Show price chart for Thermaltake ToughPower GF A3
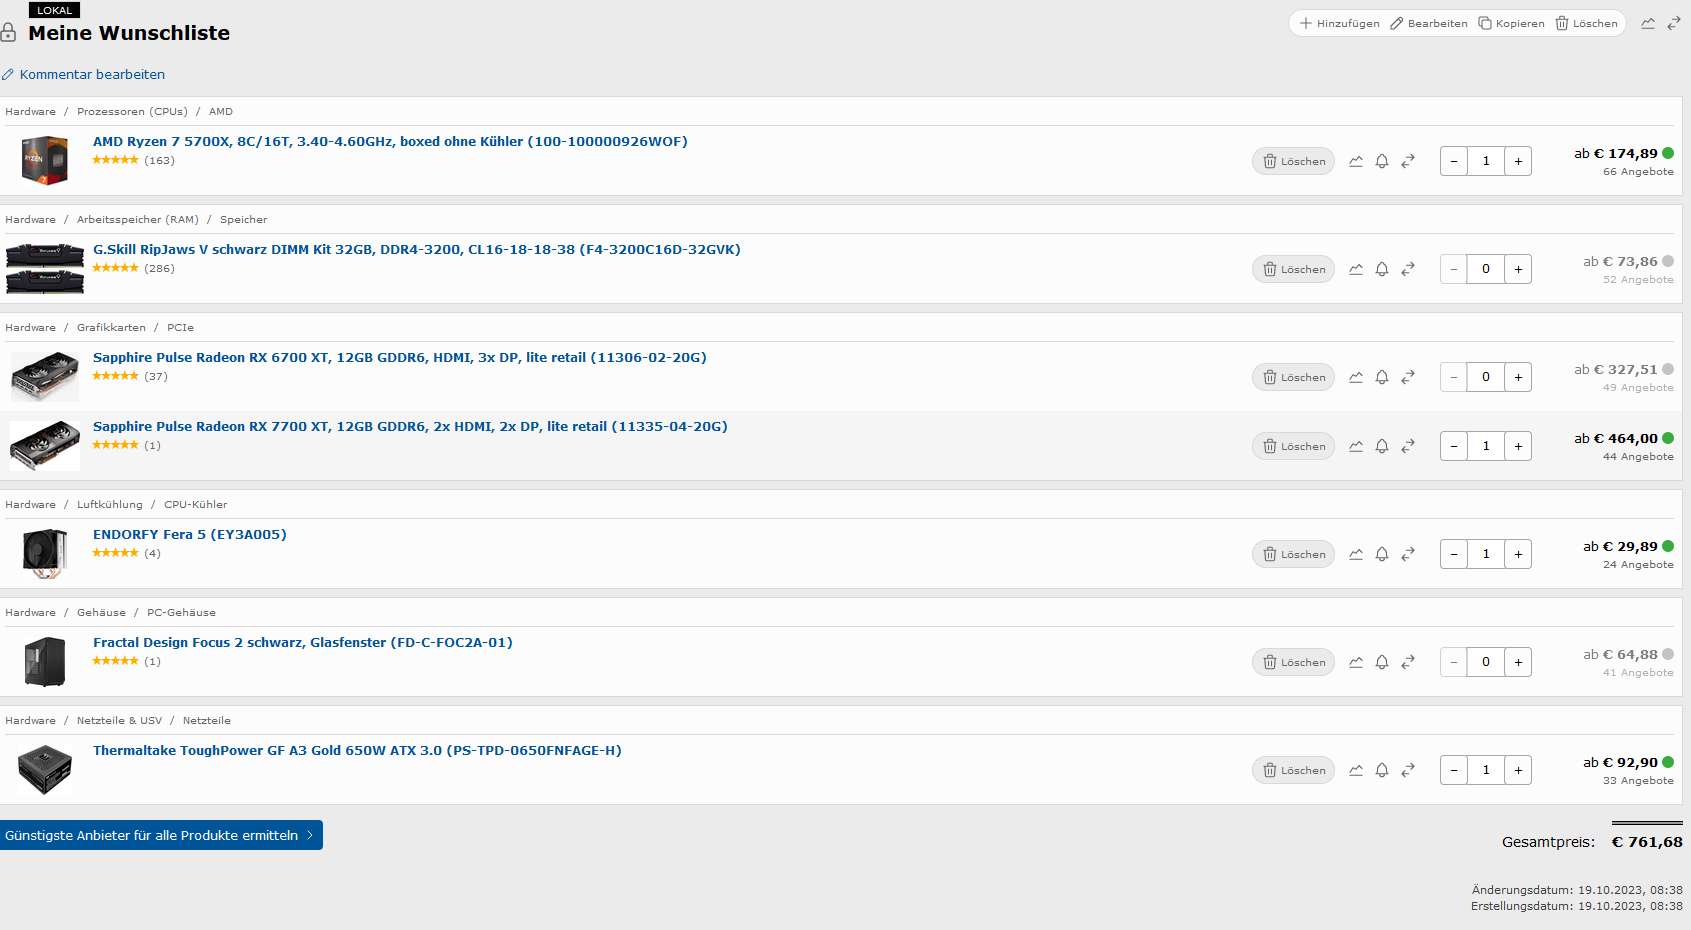This screenshot has width=1691, height=930. pyautogui.click(x=1356, y=770)
